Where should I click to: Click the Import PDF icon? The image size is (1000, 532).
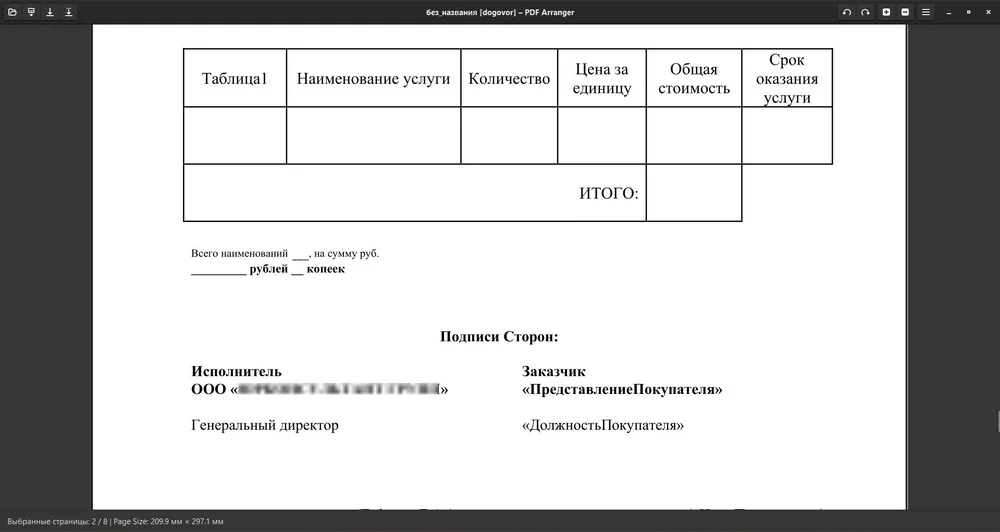tap(31, 12)
